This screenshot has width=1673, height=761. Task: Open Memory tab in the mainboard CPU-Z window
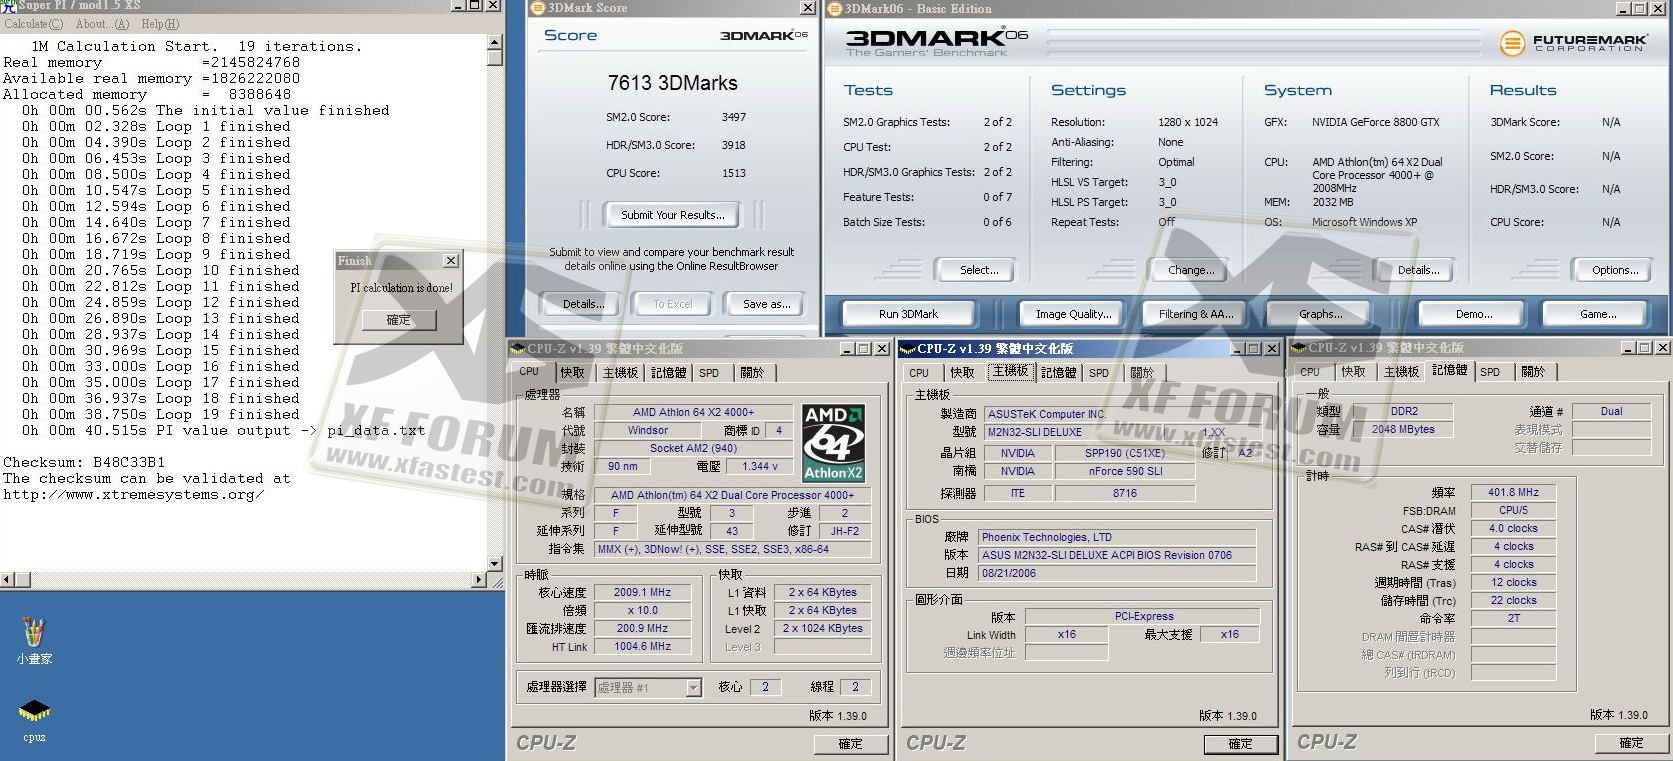point(1058,373)
